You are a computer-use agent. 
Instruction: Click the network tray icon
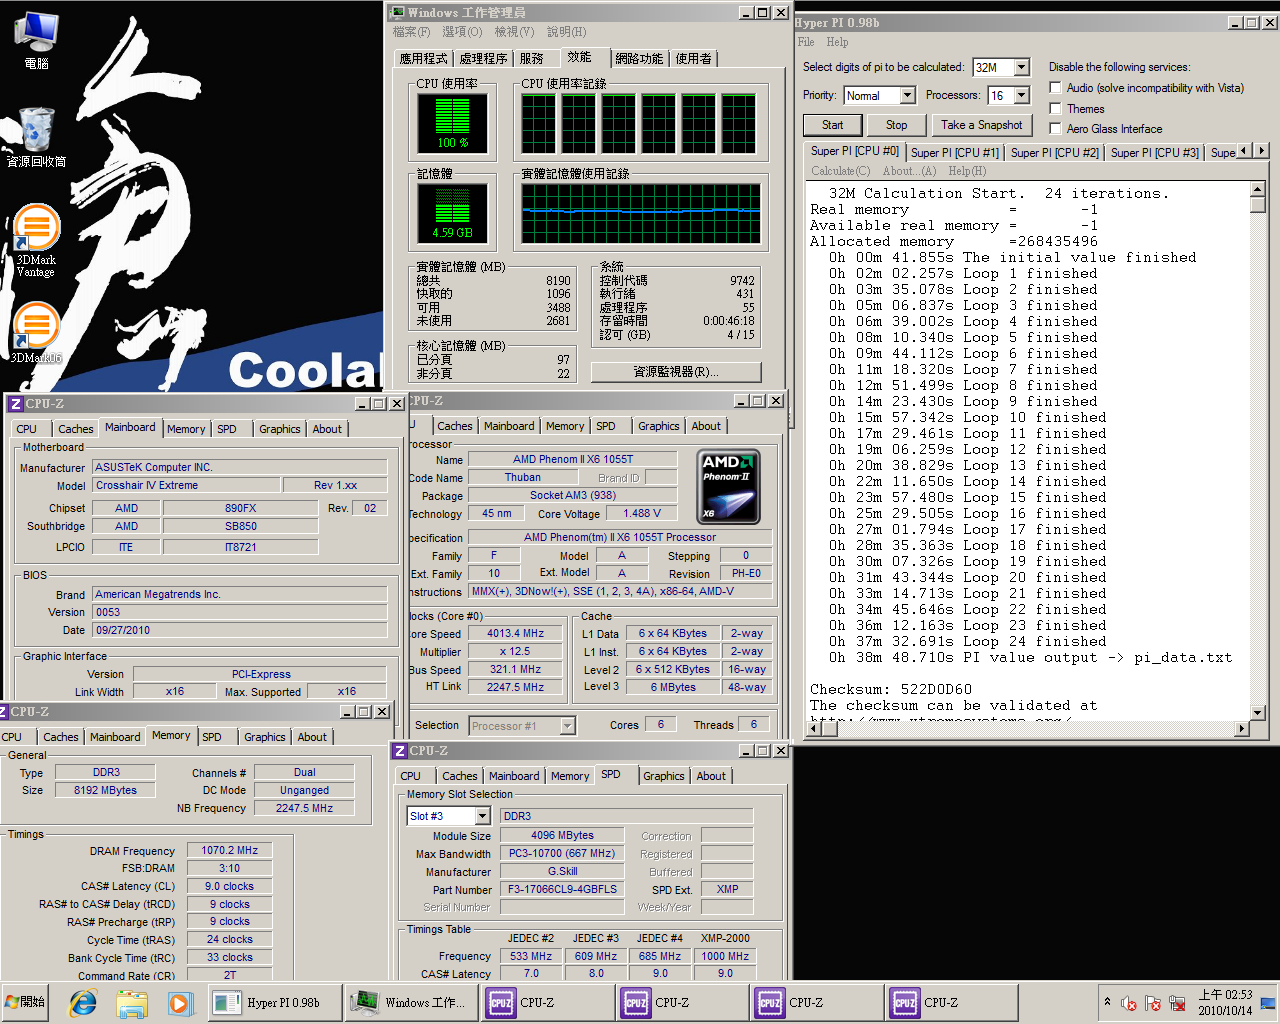point(1177,1002)
